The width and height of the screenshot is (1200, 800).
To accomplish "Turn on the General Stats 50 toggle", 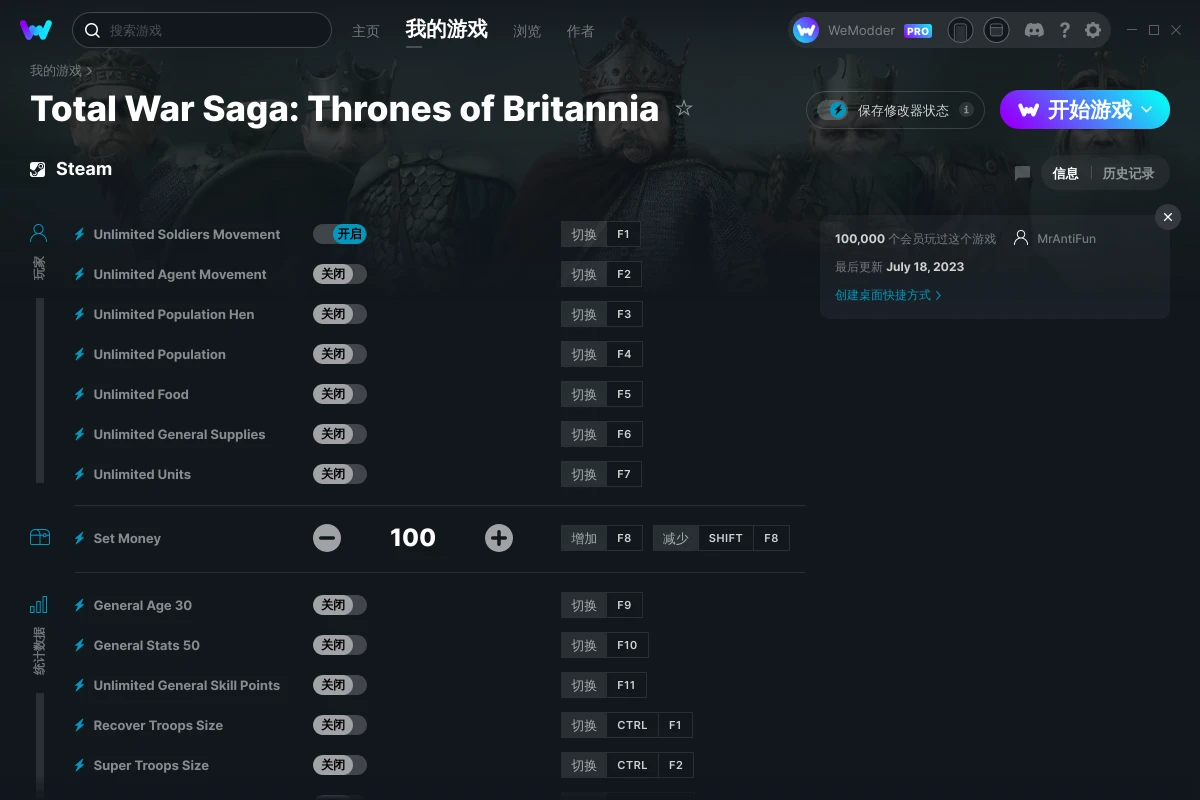I will tap(340, 645).
